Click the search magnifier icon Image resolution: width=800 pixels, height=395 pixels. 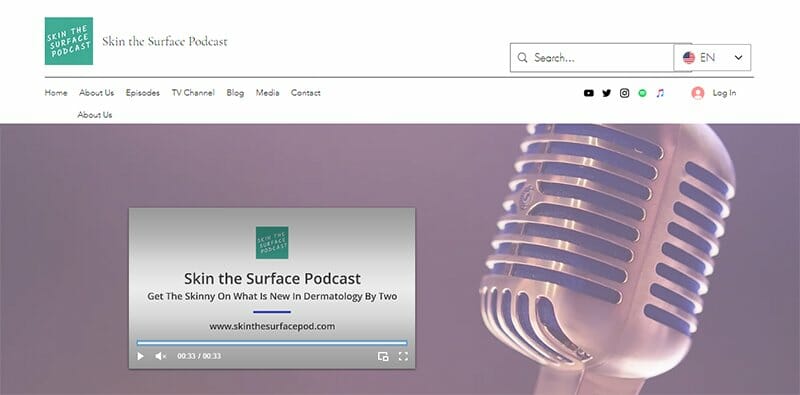522,58
